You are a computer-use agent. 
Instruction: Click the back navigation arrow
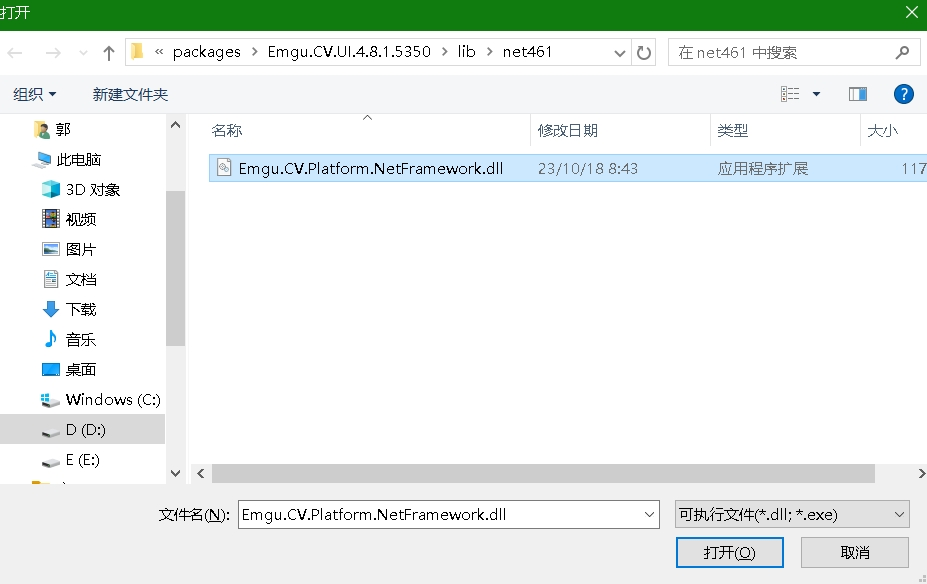(x=15, y=52)
